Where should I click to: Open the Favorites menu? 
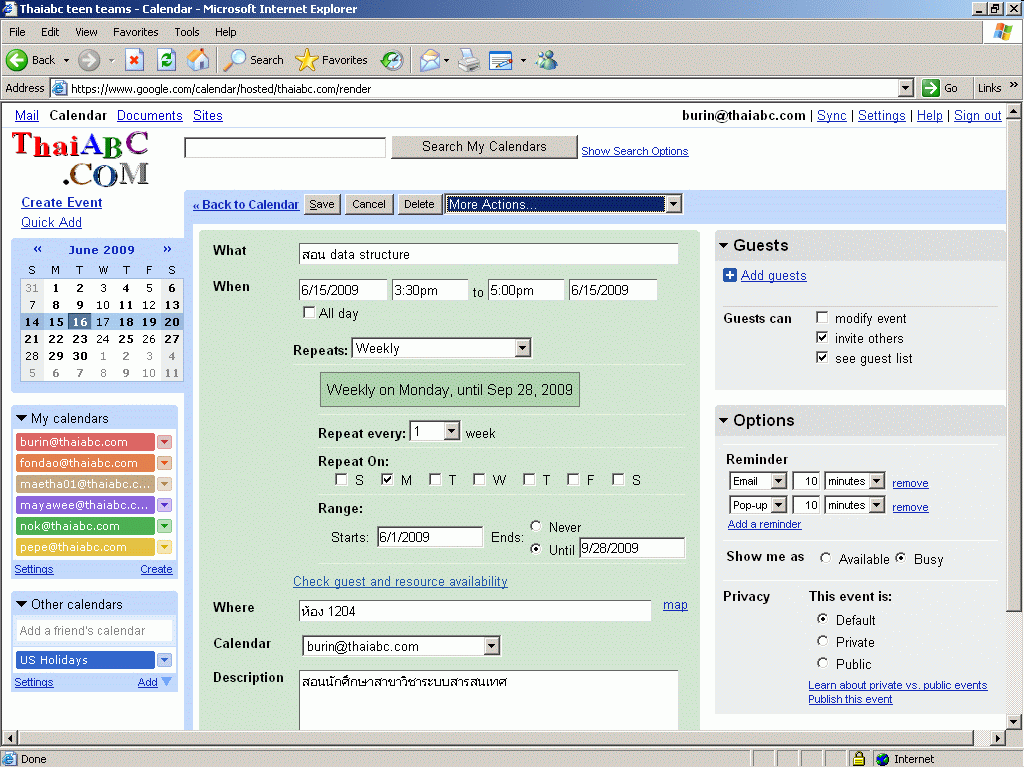coord(135,32)
